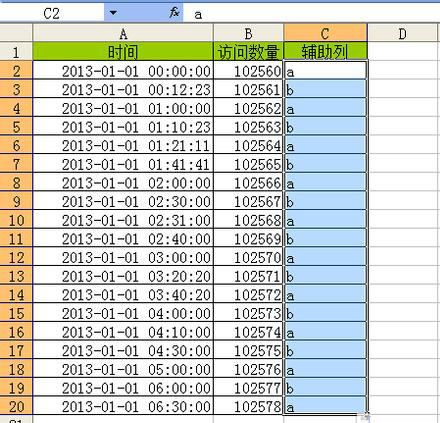
Task: Click helper column cell in row 3
Action: (x=325, y=89)
